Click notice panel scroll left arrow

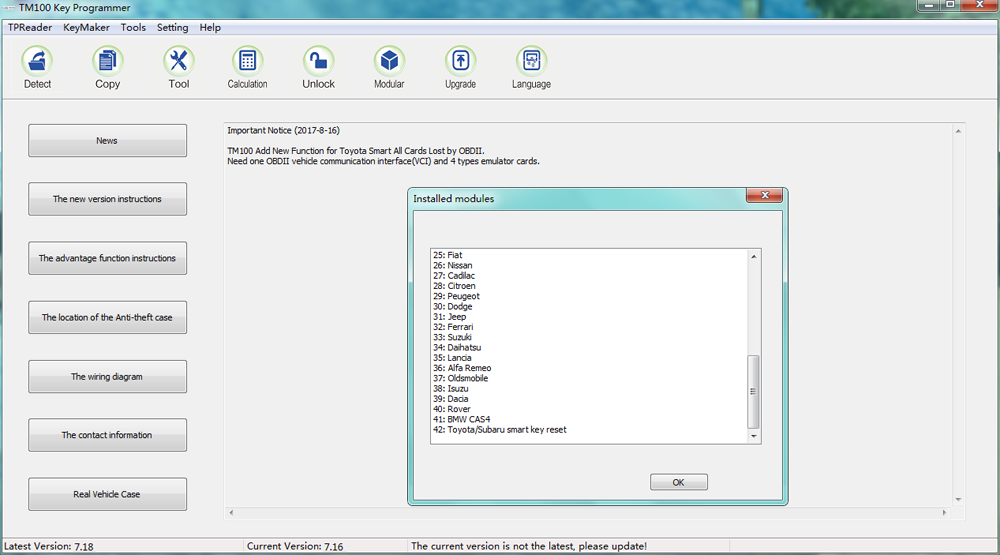pos(231,512)
